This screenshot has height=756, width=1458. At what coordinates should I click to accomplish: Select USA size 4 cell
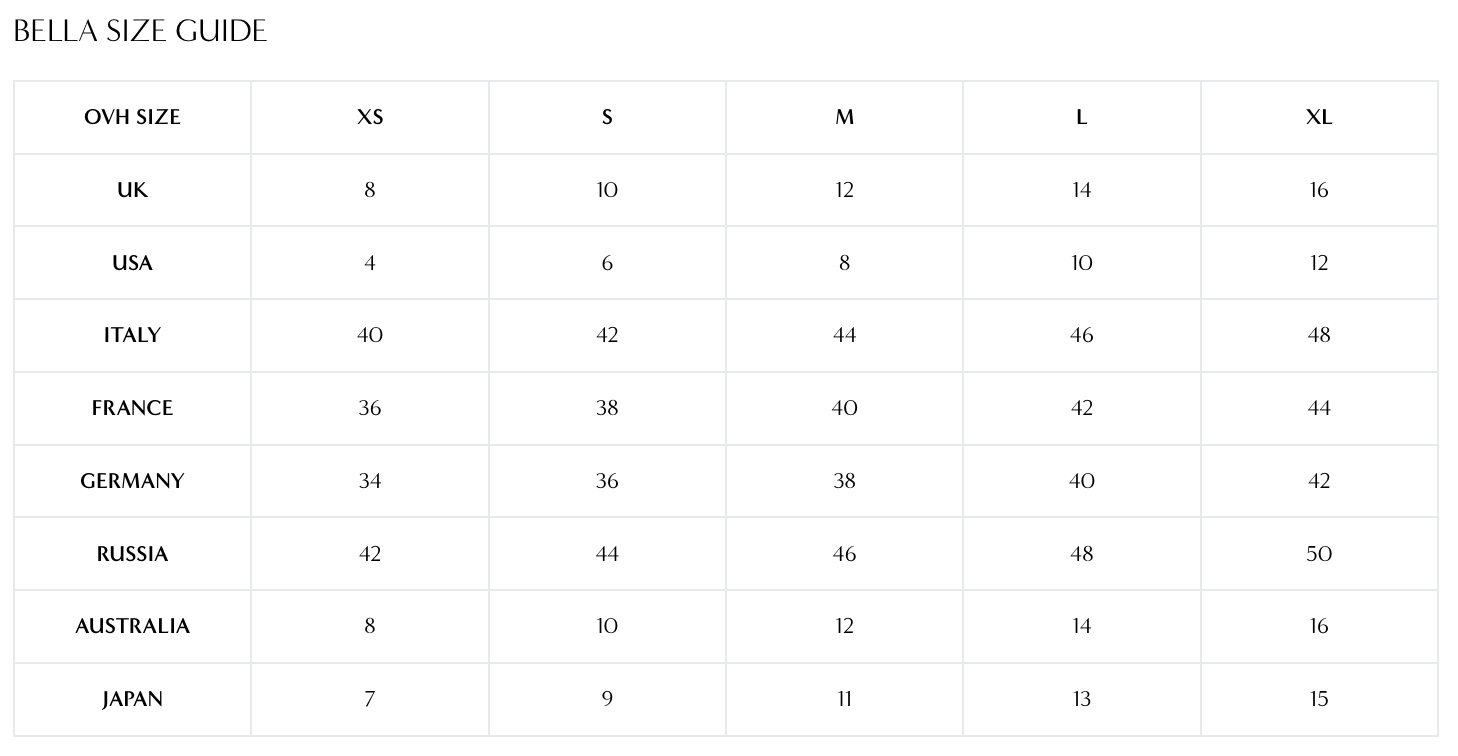coord(370,263)
